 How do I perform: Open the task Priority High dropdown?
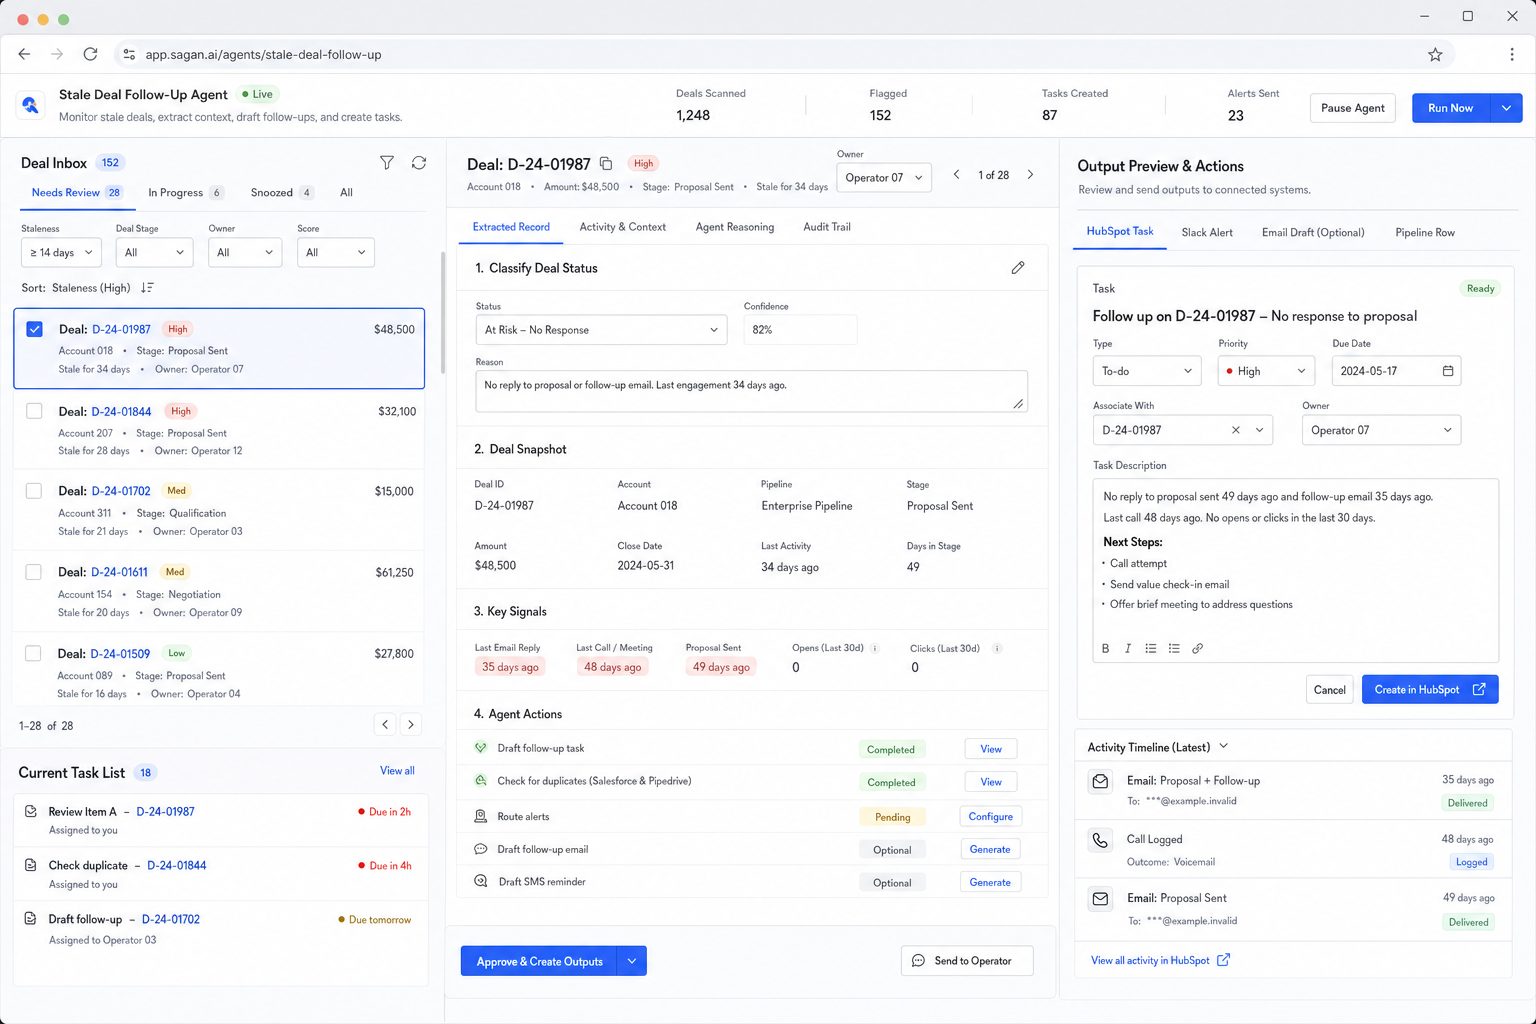point(1266,371)
